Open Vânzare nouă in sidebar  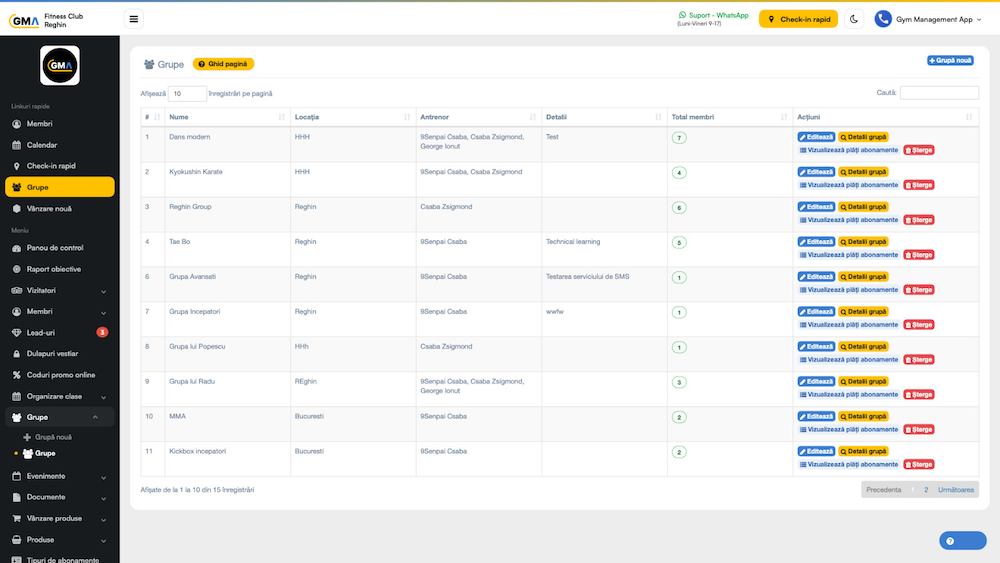click(60, 208)
